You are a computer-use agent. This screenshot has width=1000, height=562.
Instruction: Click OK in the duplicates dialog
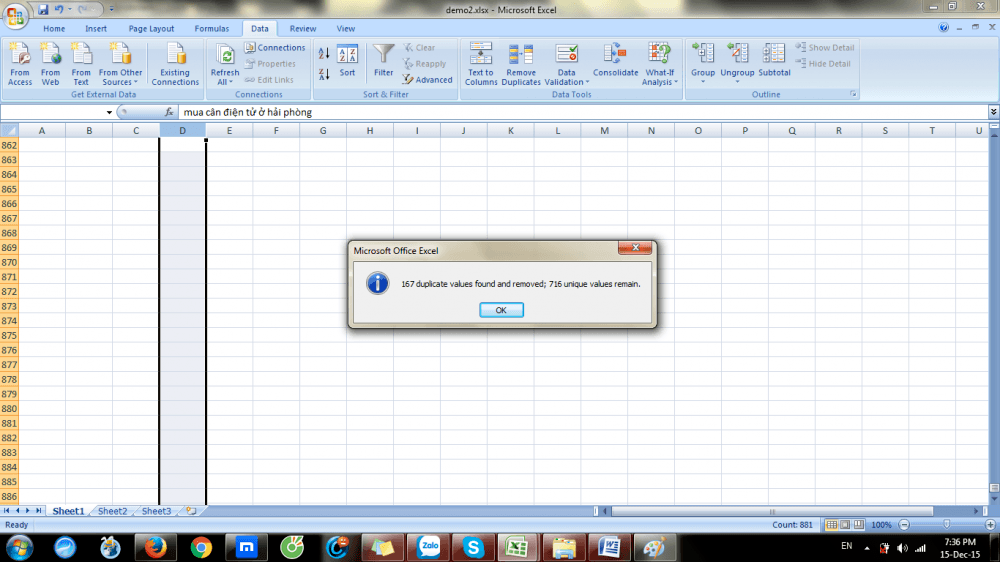click(x=501, y=310)
